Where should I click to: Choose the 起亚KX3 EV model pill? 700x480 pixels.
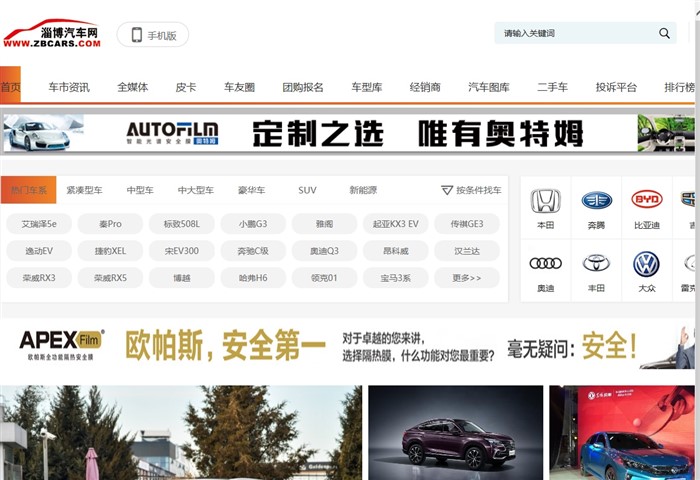click(x=396, y=224)
